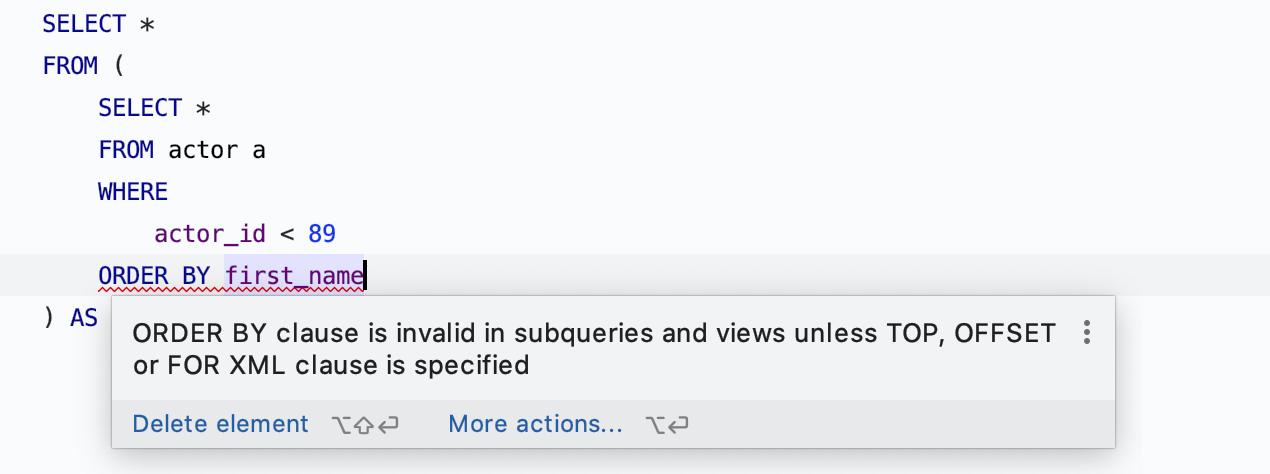Image resolution: width=1270 pixels, height=474 pixels.
Task: Click the outer SELECT keyword on the first line
Action: (84, 24)
